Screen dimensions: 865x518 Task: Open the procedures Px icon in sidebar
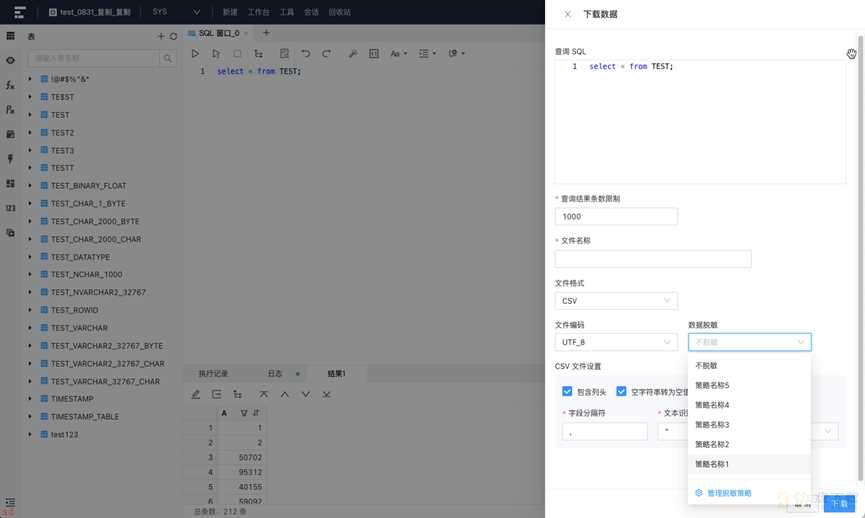click(10, 110)
